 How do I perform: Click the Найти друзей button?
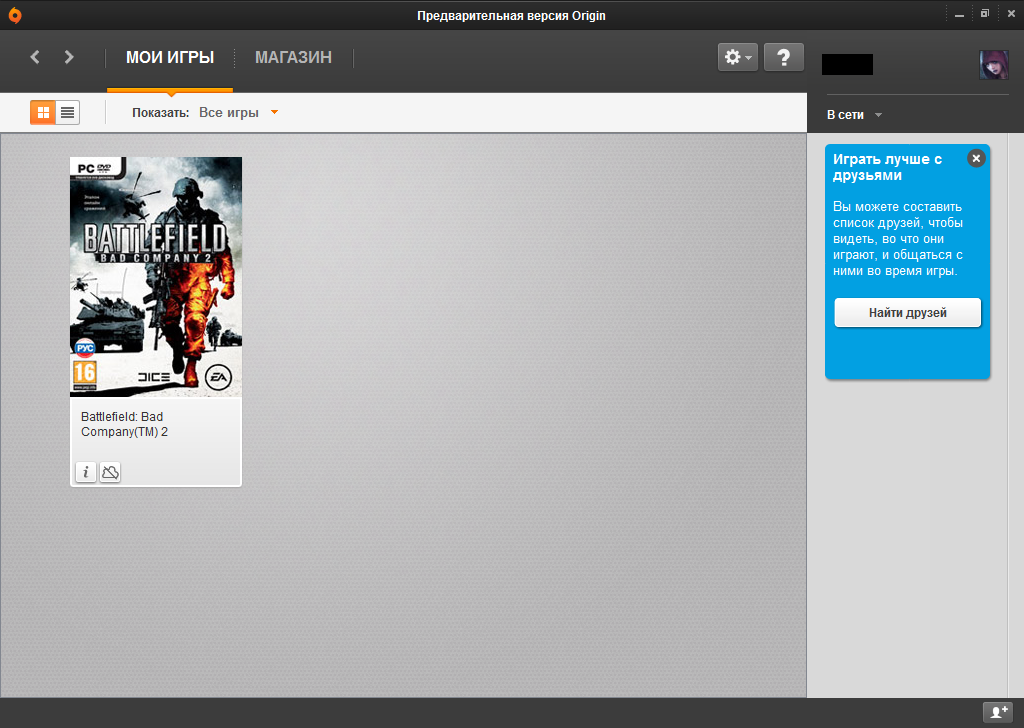908,313
